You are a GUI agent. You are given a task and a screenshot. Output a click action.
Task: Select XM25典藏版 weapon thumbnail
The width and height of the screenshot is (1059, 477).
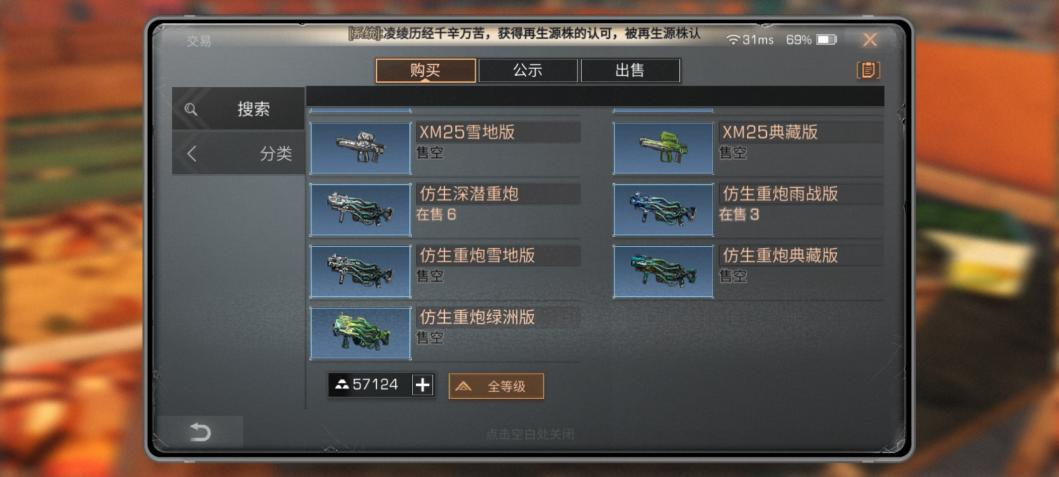(663, 148)
